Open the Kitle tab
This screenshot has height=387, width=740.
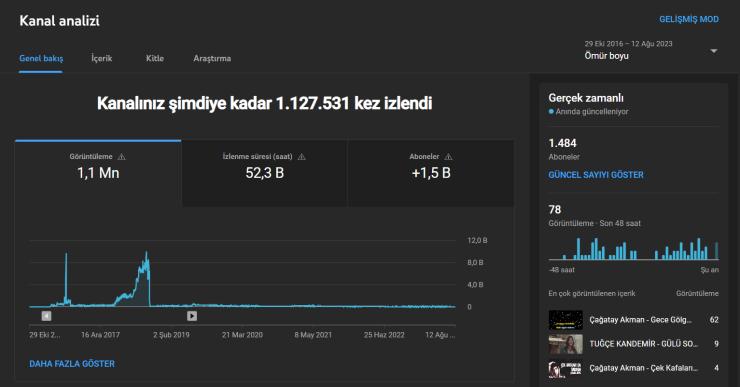click(155, 59)
